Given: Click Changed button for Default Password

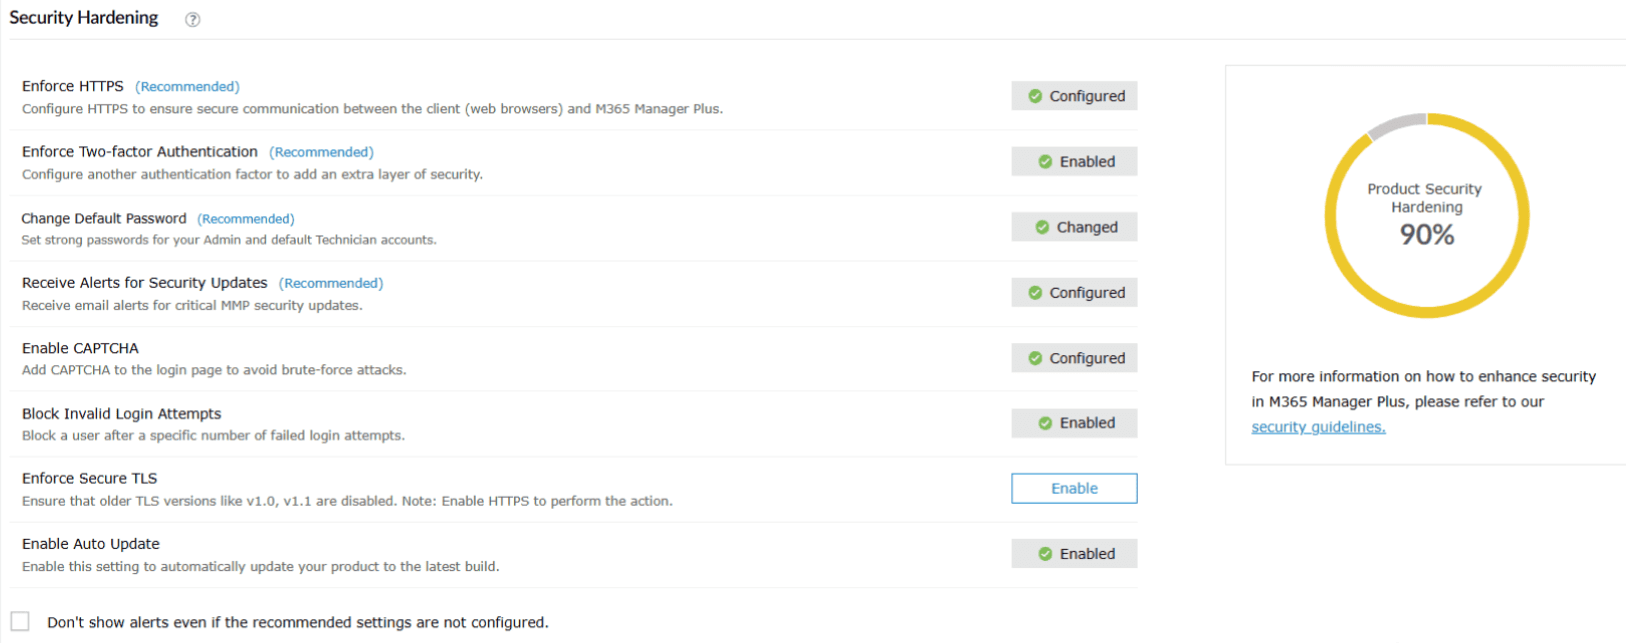Looking at the screenshot, I should (1074, 227).
